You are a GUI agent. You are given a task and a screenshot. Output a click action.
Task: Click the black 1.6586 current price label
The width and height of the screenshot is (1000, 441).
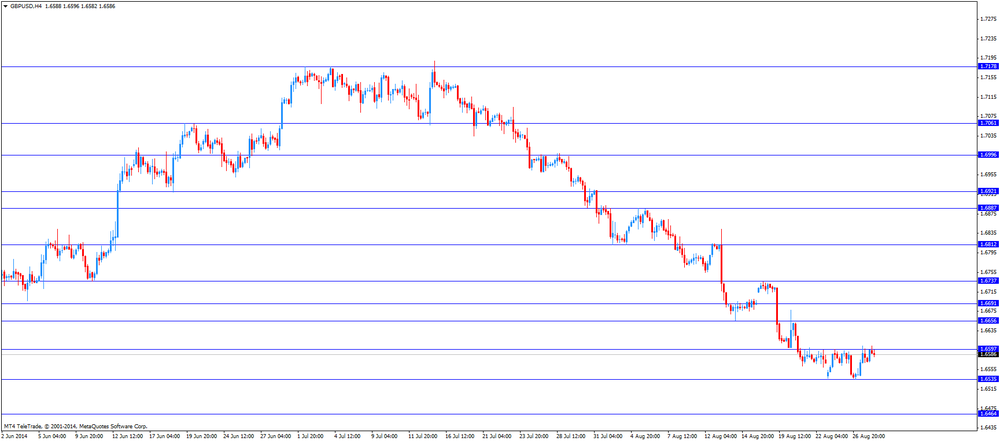click(987, 354)
